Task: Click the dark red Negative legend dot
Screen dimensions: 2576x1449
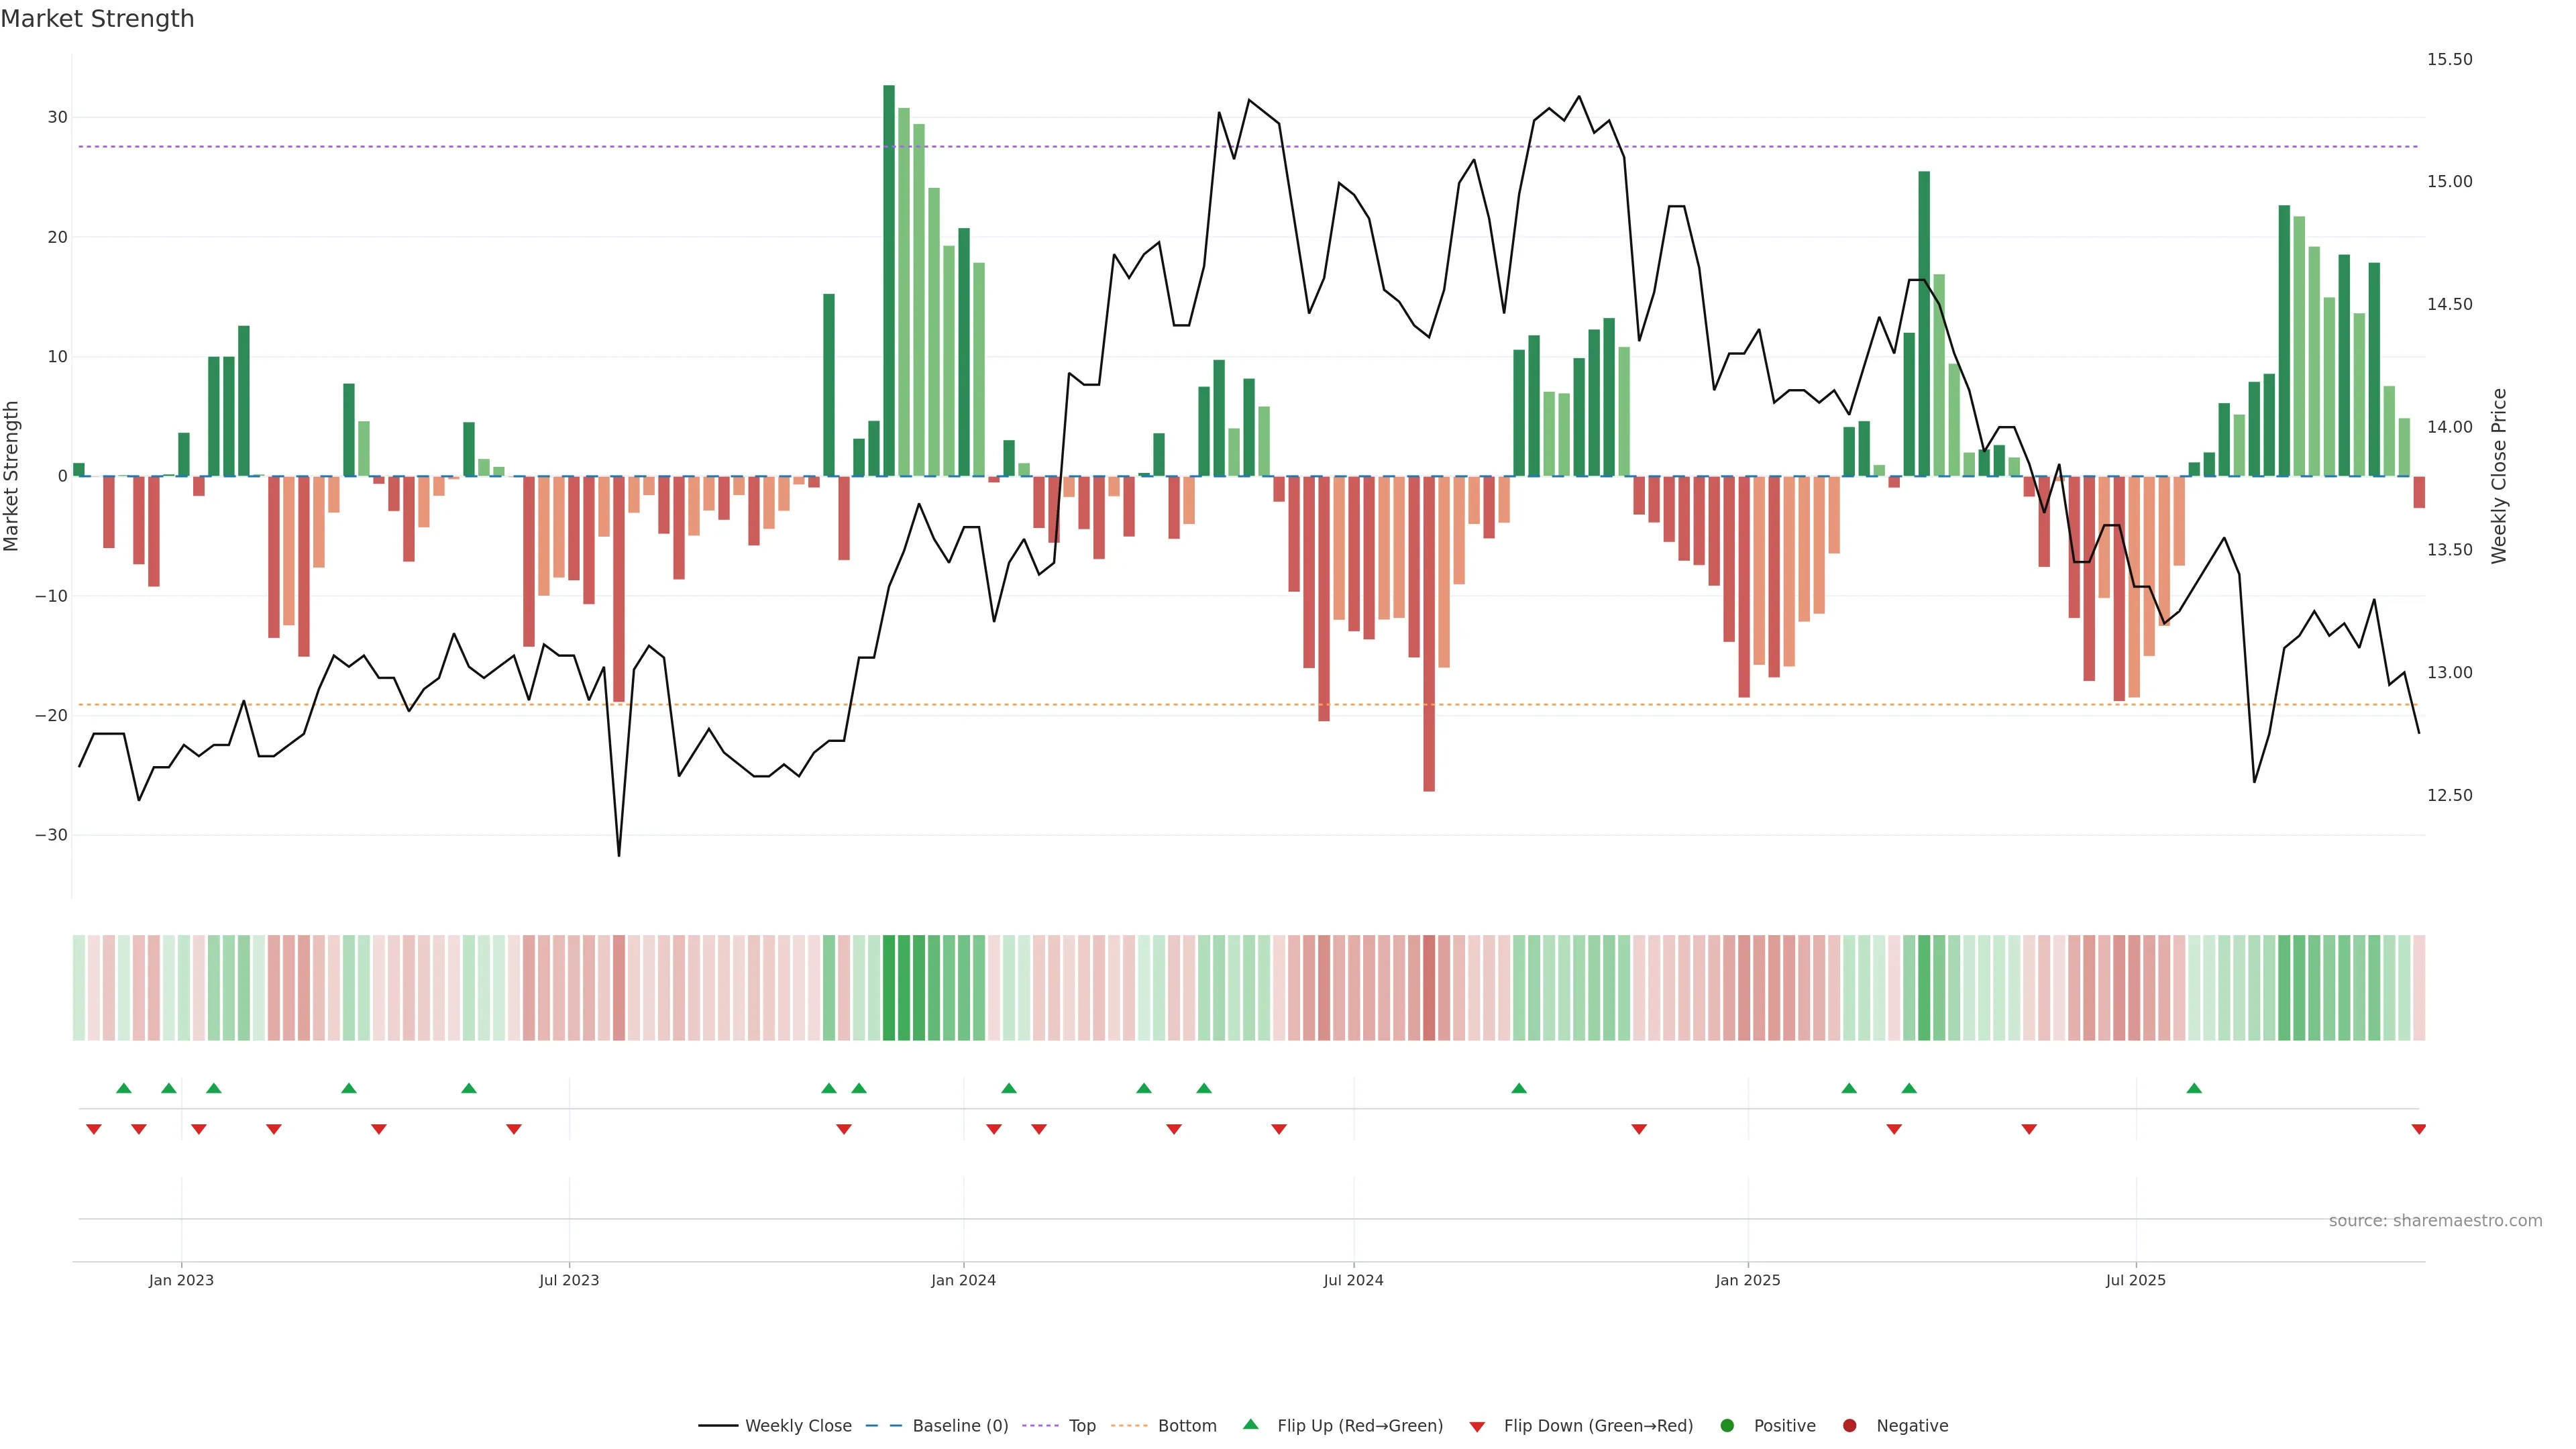Action: 1849,1426
